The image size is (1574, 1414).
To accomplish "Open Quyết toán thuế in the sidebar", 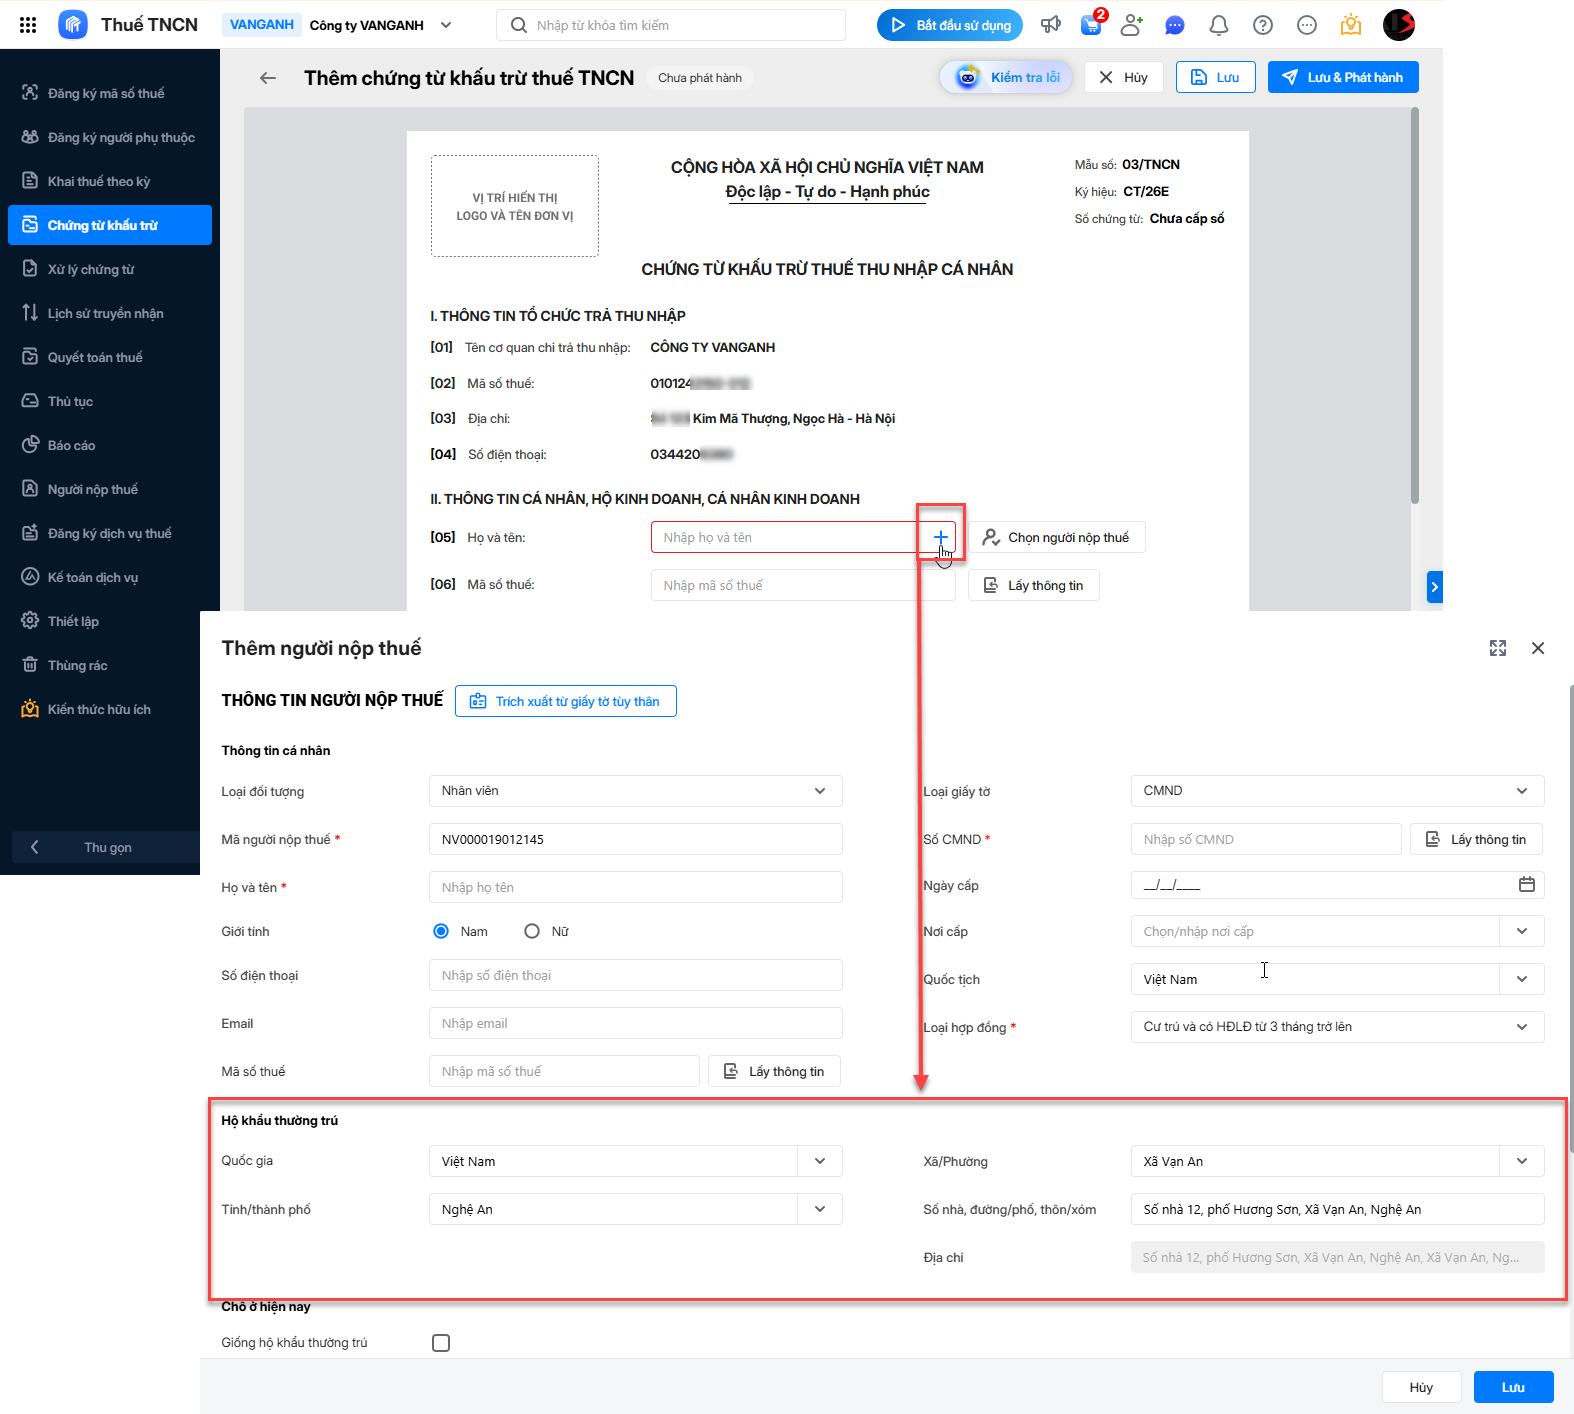I will click(95, 357).
